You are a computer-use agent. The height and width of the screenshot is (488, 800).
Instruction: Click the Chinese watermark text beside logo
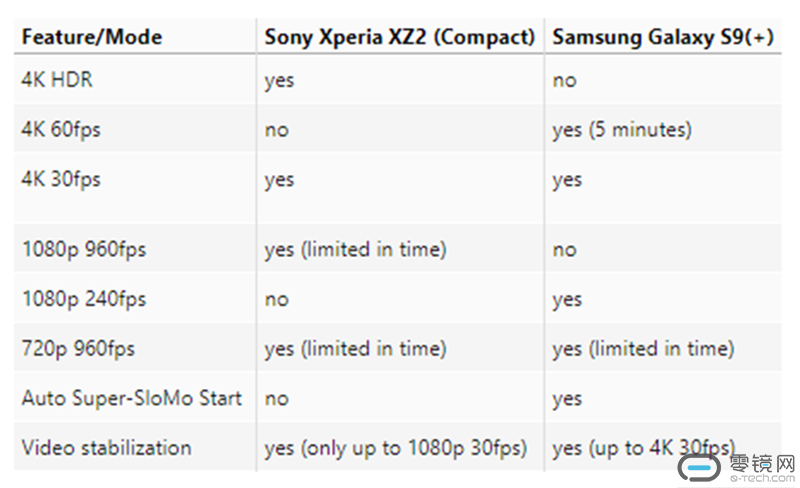pos(762,465)
